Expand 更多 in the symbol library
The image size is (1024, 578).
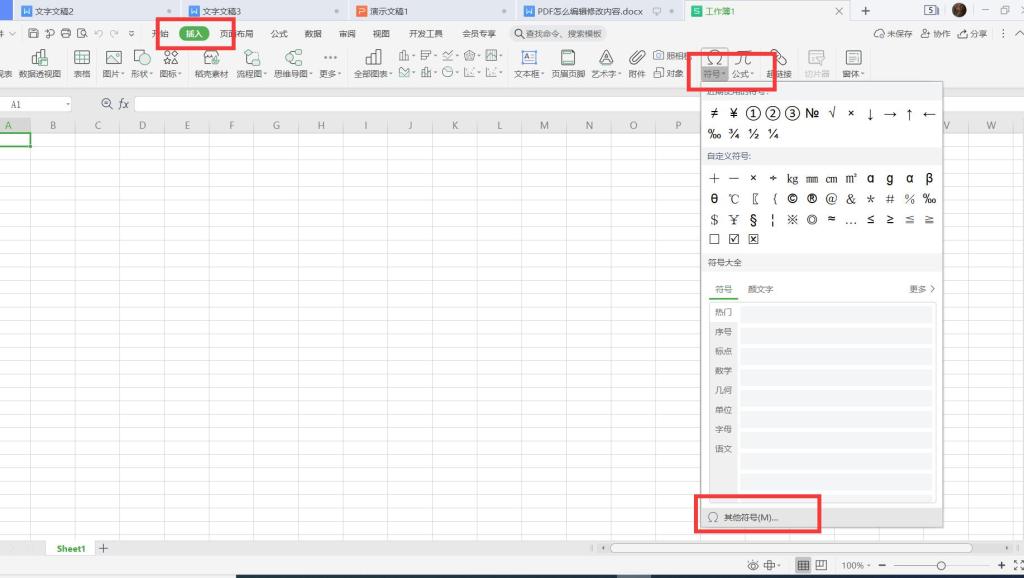pos(922,289)
